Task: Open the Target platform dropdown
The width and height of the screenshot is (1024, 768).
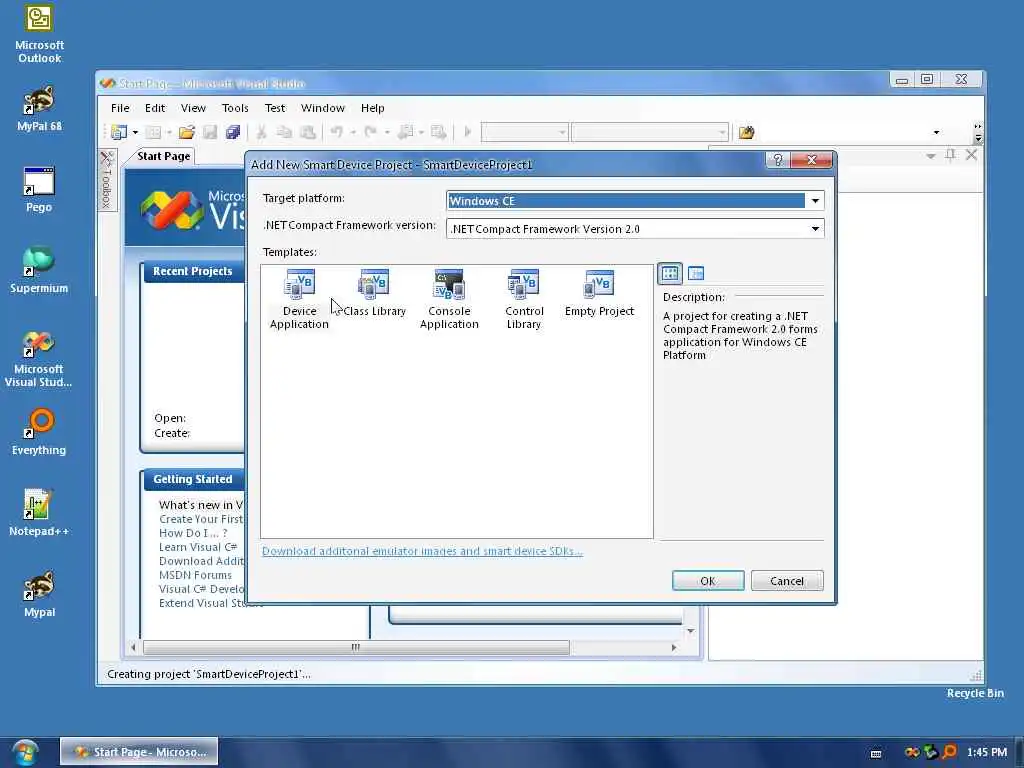Action: 815,201
